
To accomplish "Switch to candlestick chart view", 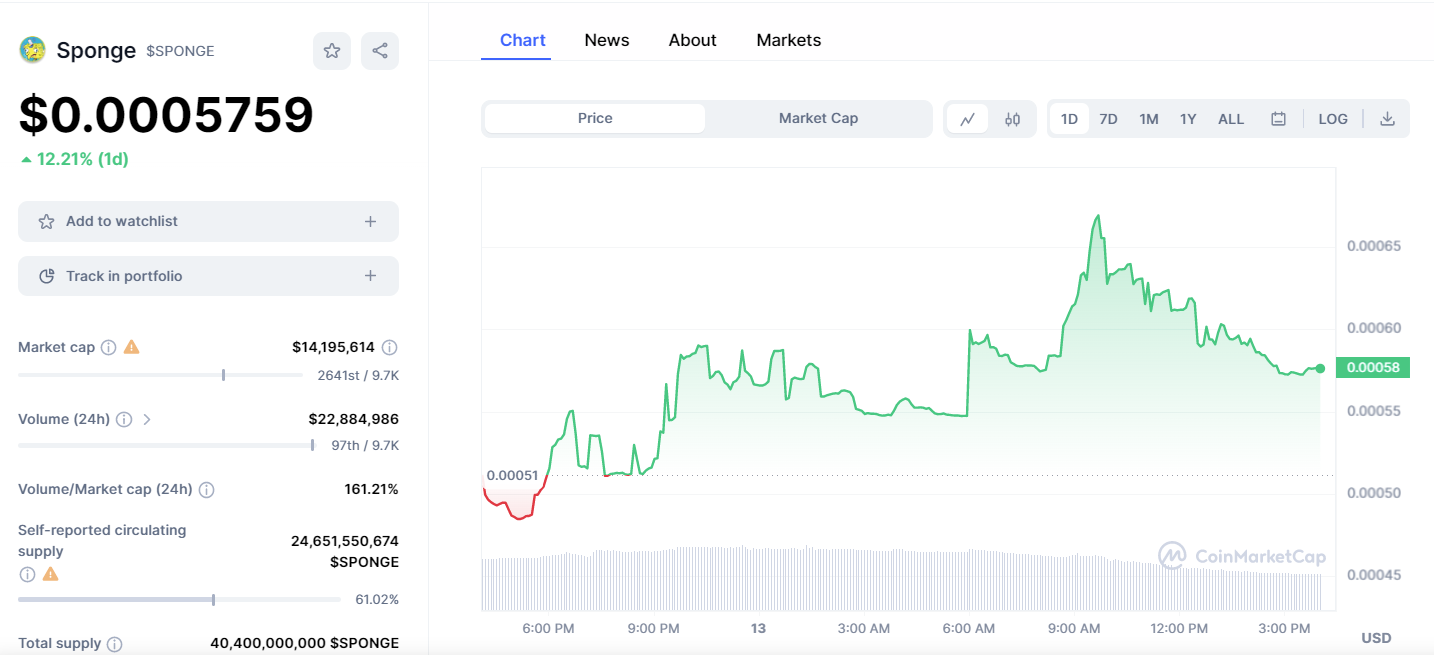I will click(x=1012, y=119).
